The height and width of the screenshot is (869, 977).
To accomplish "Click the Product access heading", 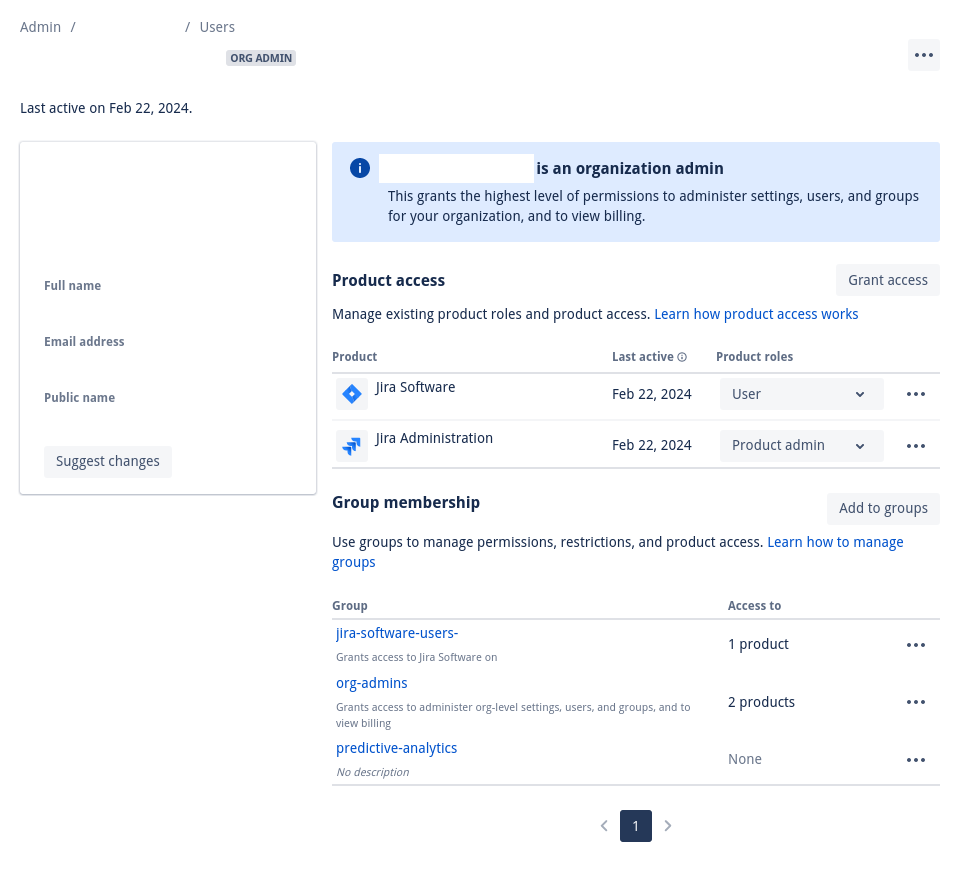I will 388,281.
